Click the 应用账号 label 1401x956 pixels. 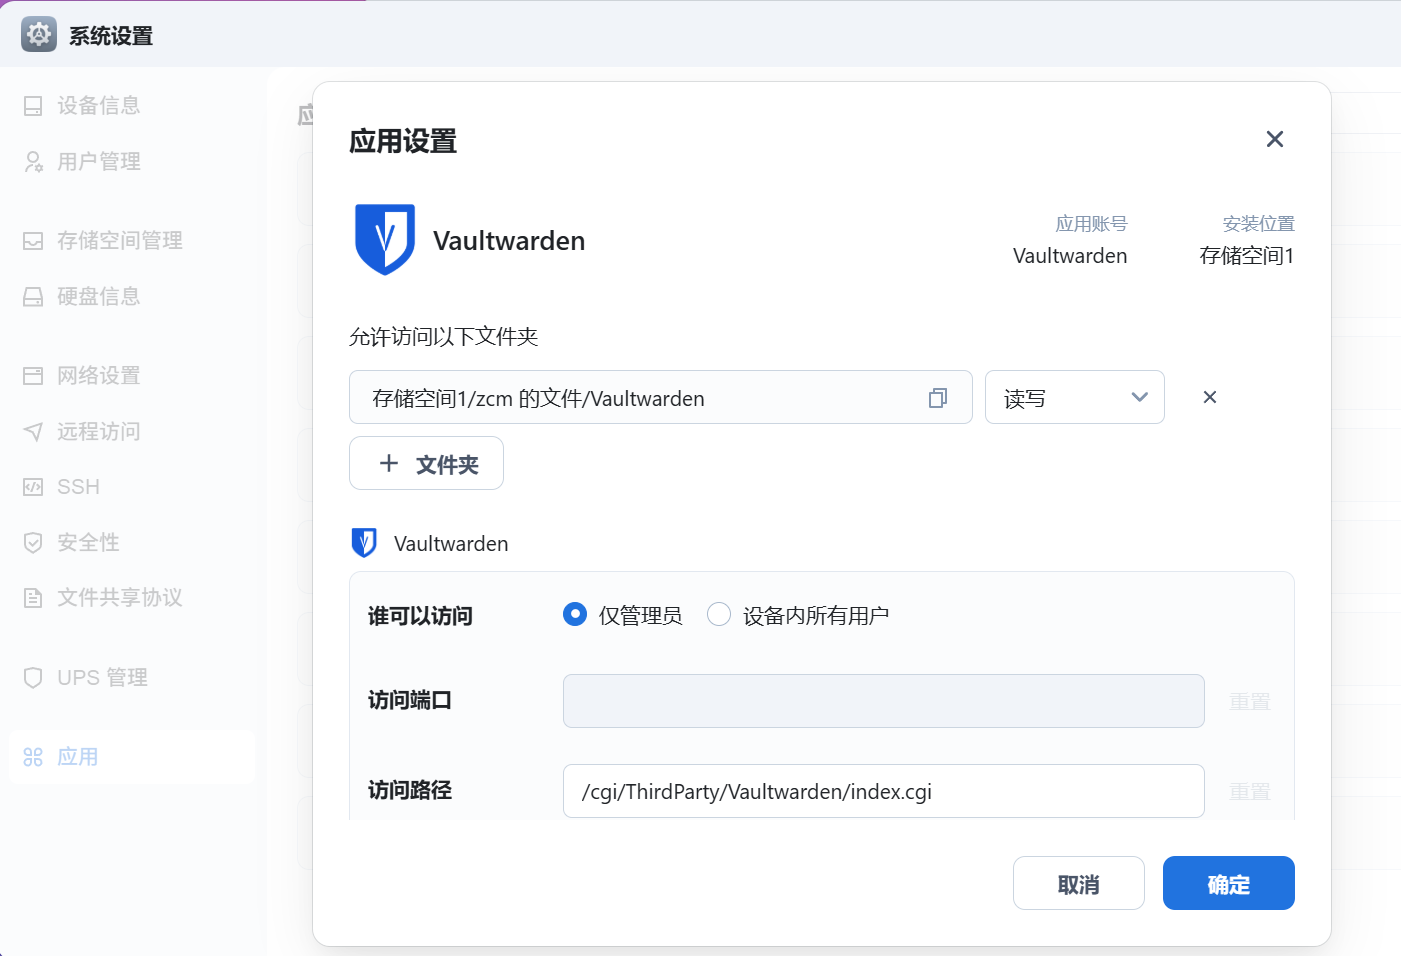(1092, 224)
